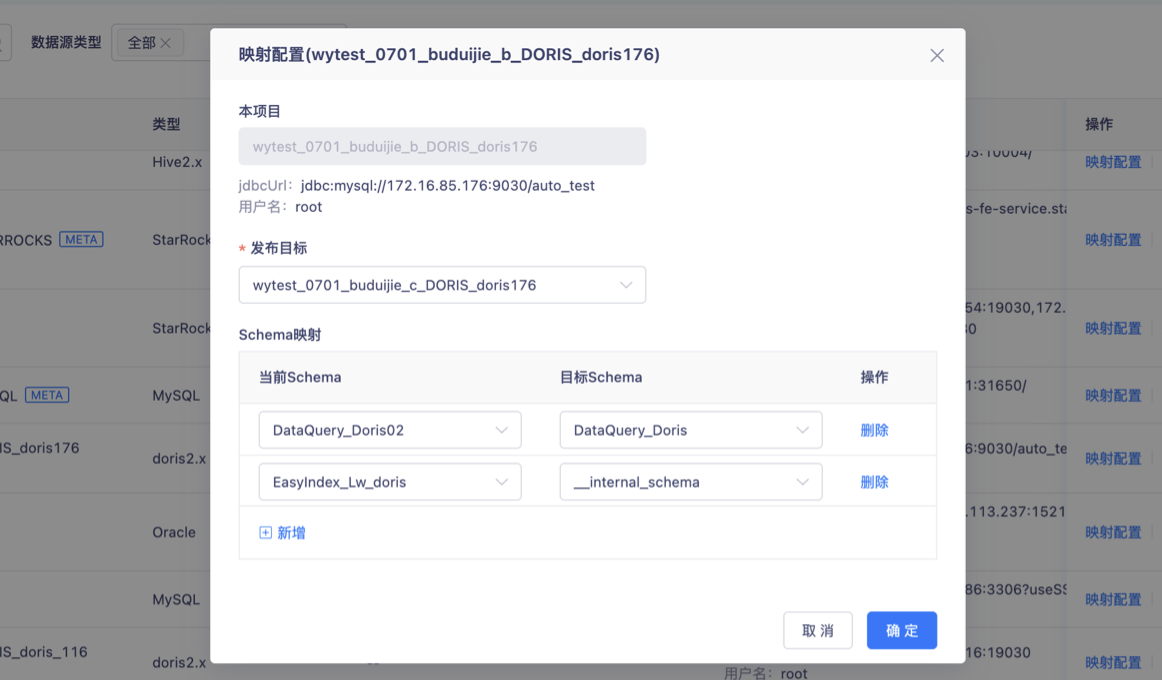Close the mapping configuration dialog
The width and height of the screenshot is (1162, 680).
pyautogui.click(x=936, y=56)
